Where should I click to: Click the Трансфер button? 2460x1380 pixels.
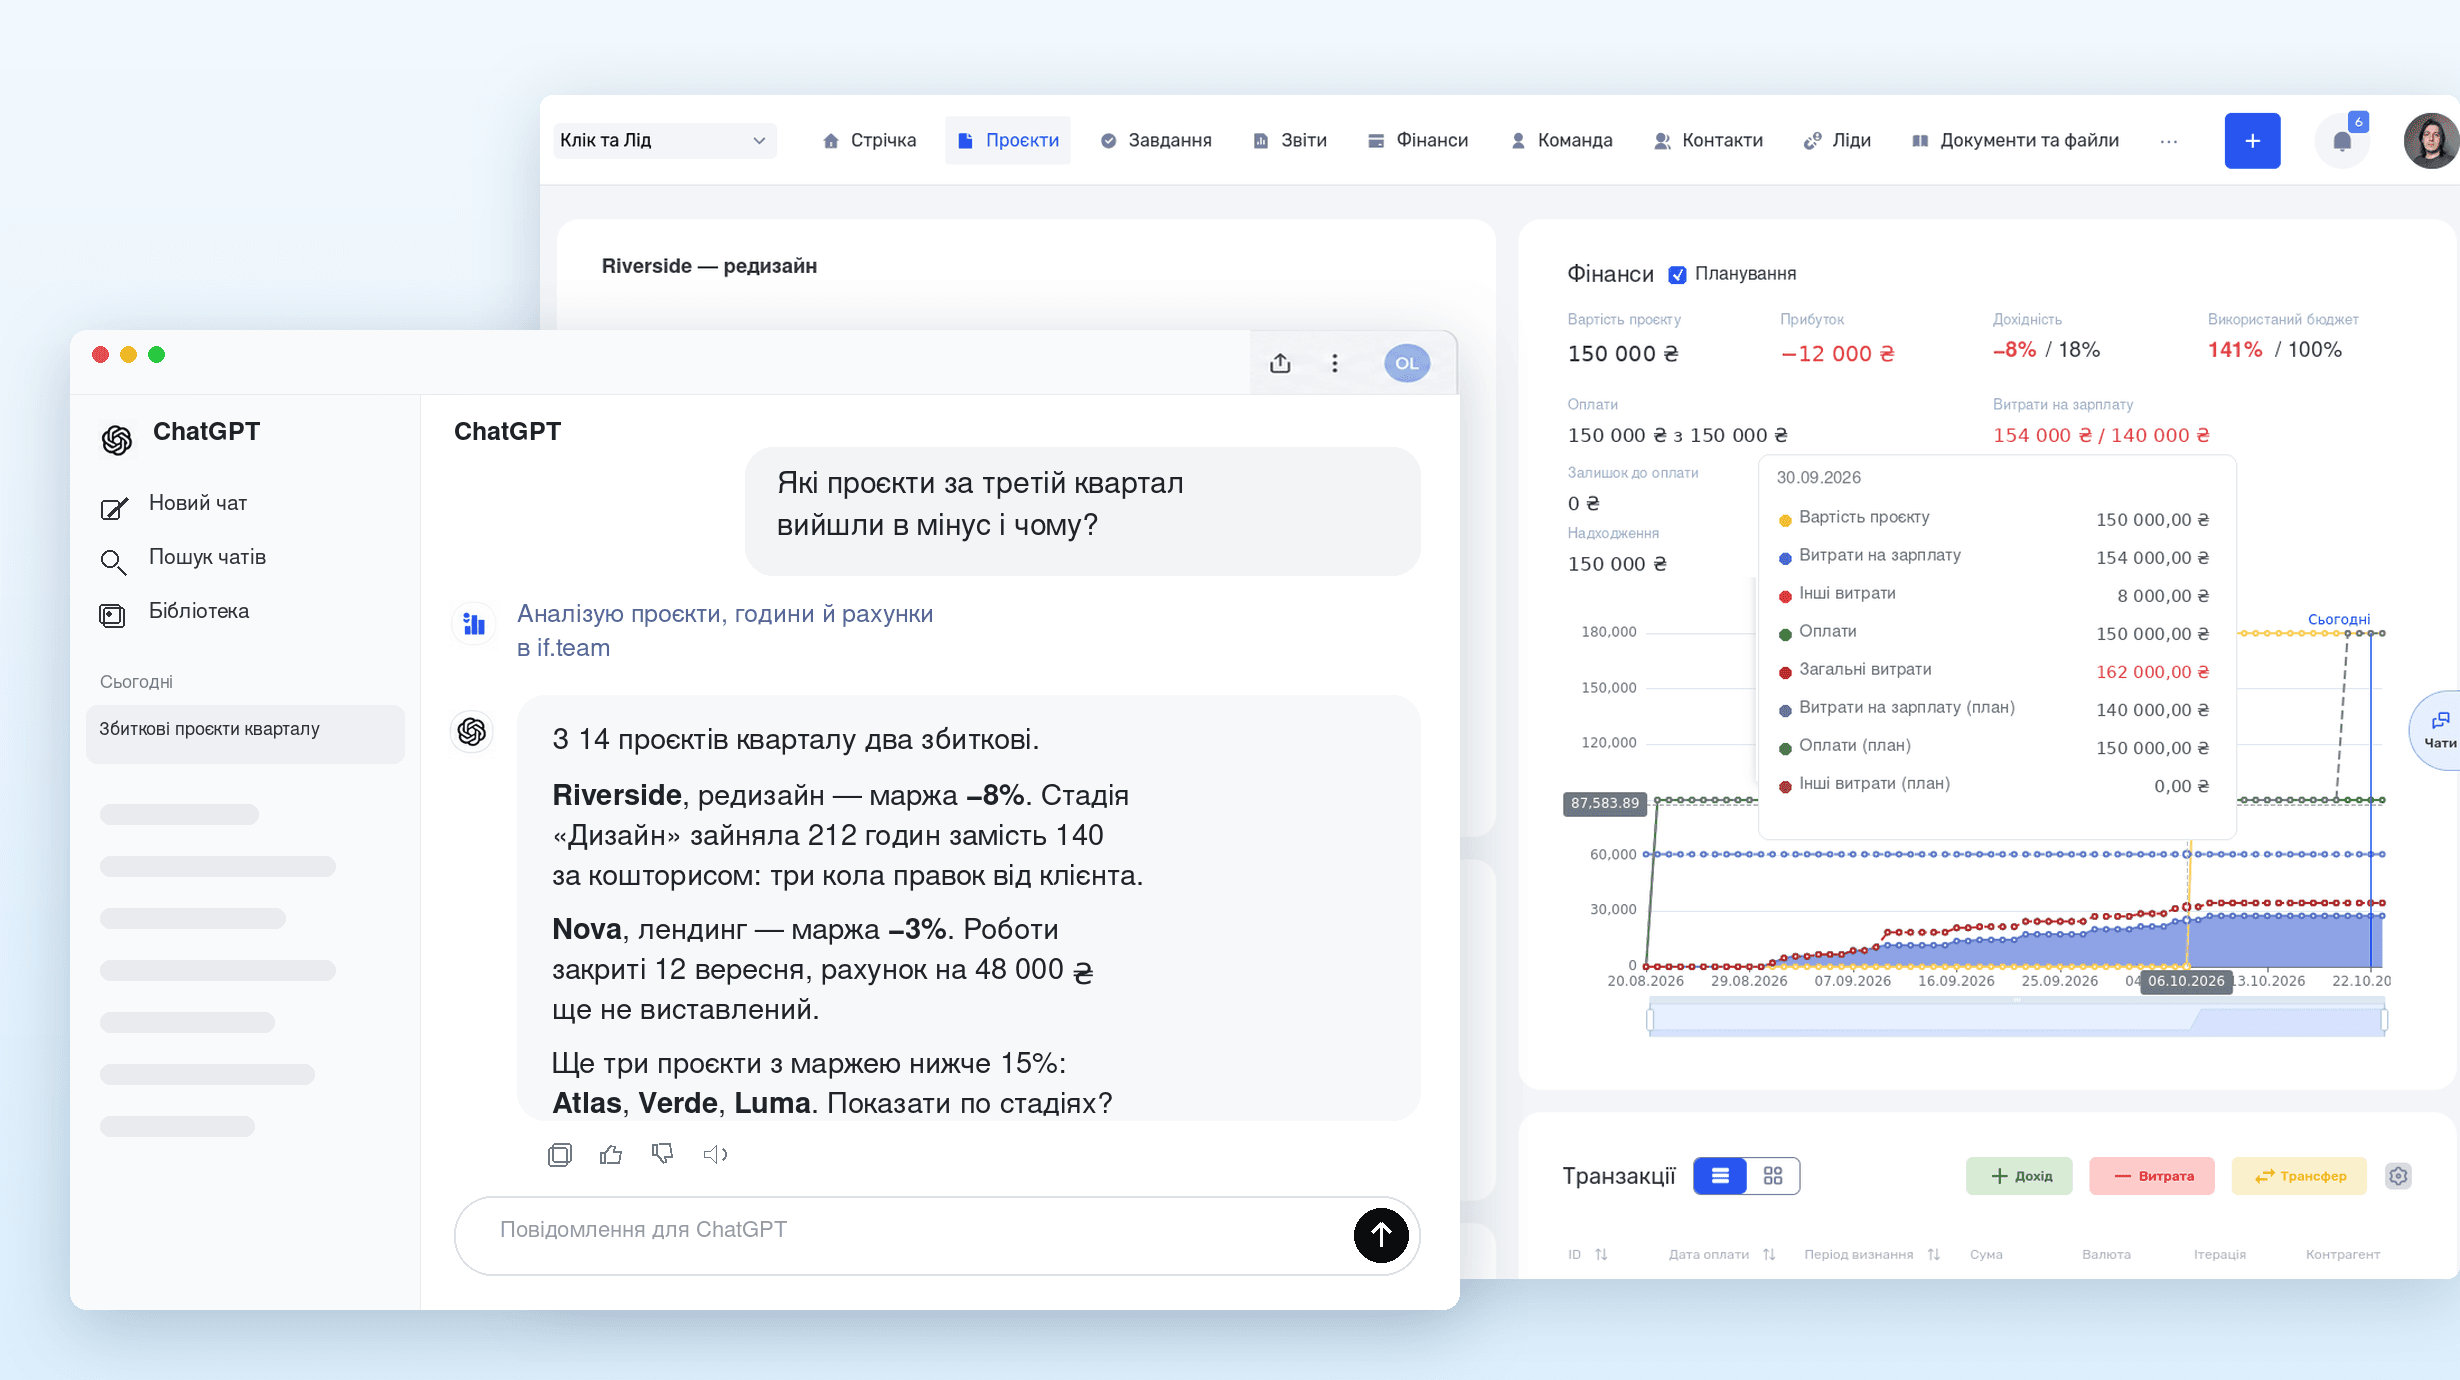pos(2300,1176)
